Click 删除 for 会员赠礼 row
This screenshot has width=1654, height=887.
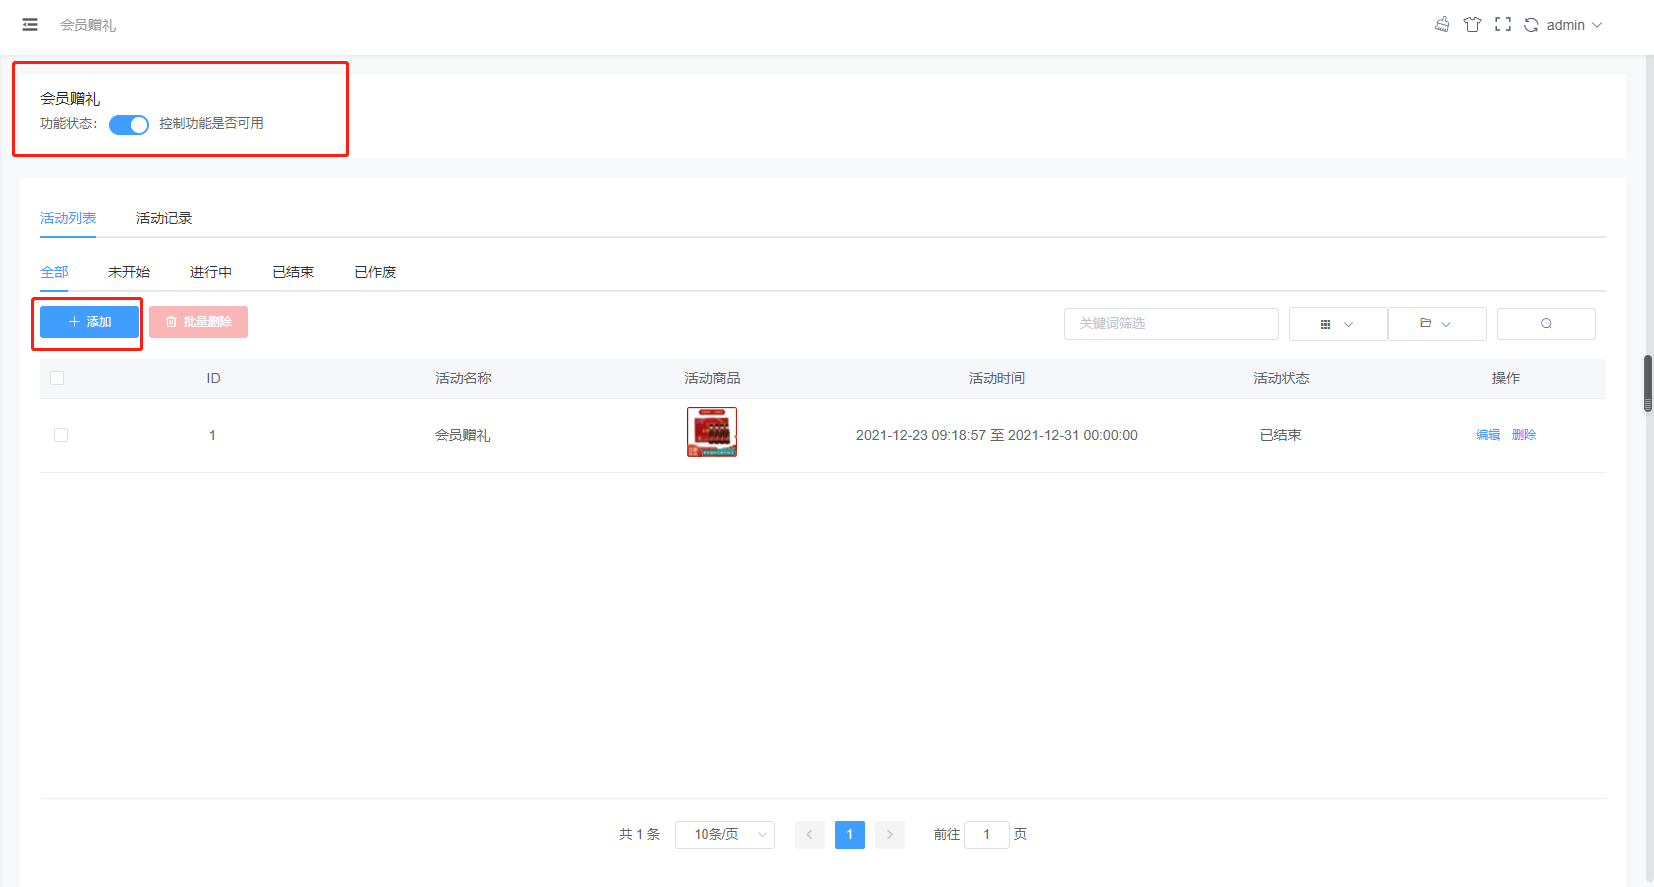click(1524, 435)
